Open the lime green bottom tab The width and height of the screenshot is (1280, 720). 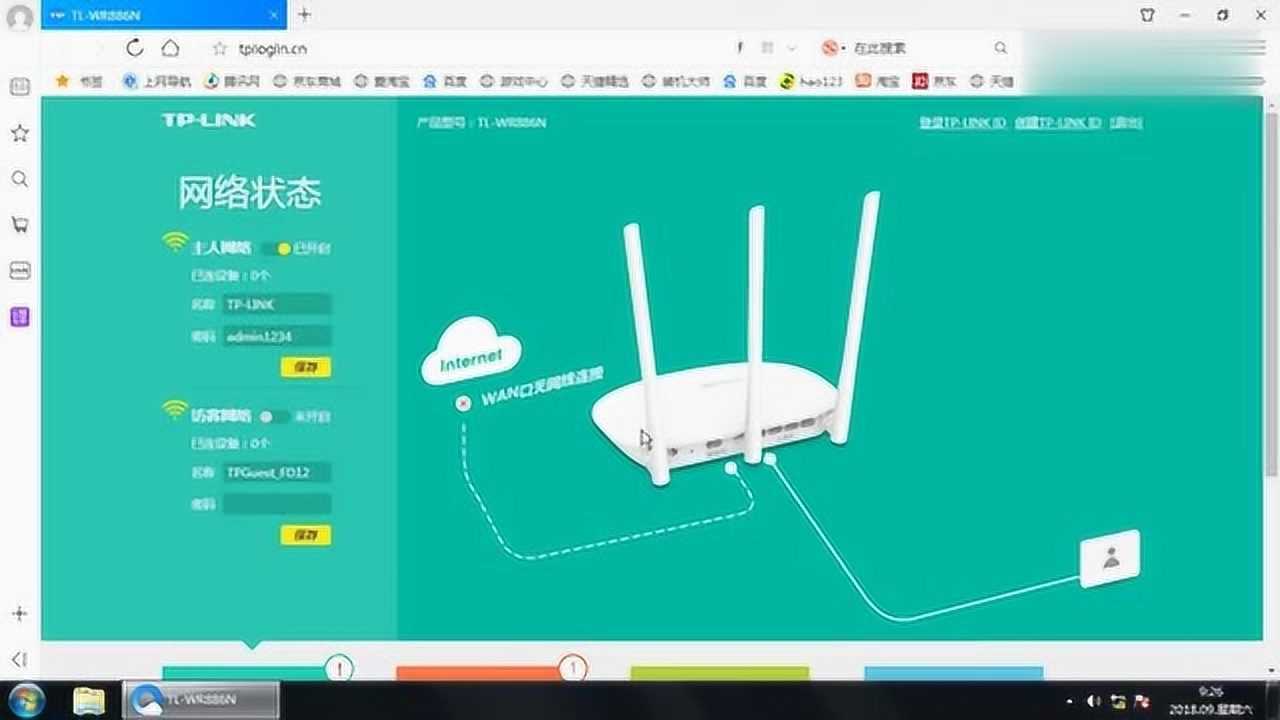point(719,674)
